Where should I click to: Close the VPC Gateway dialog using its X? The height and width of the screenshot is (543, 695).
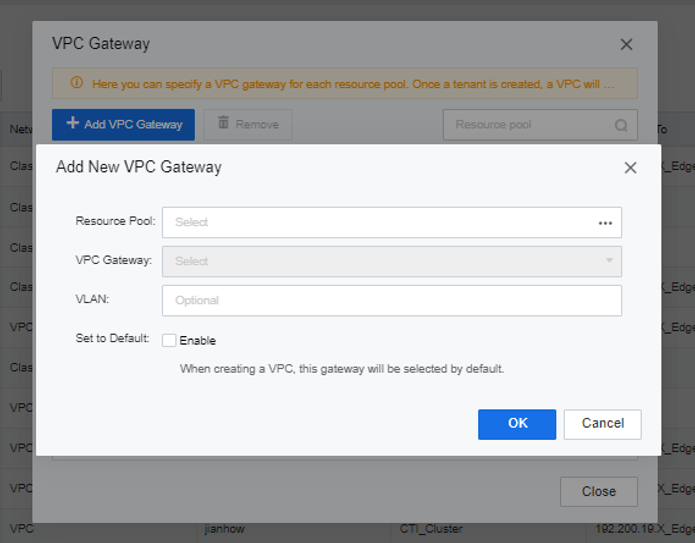pyautogui.click(x=626, y=44)
